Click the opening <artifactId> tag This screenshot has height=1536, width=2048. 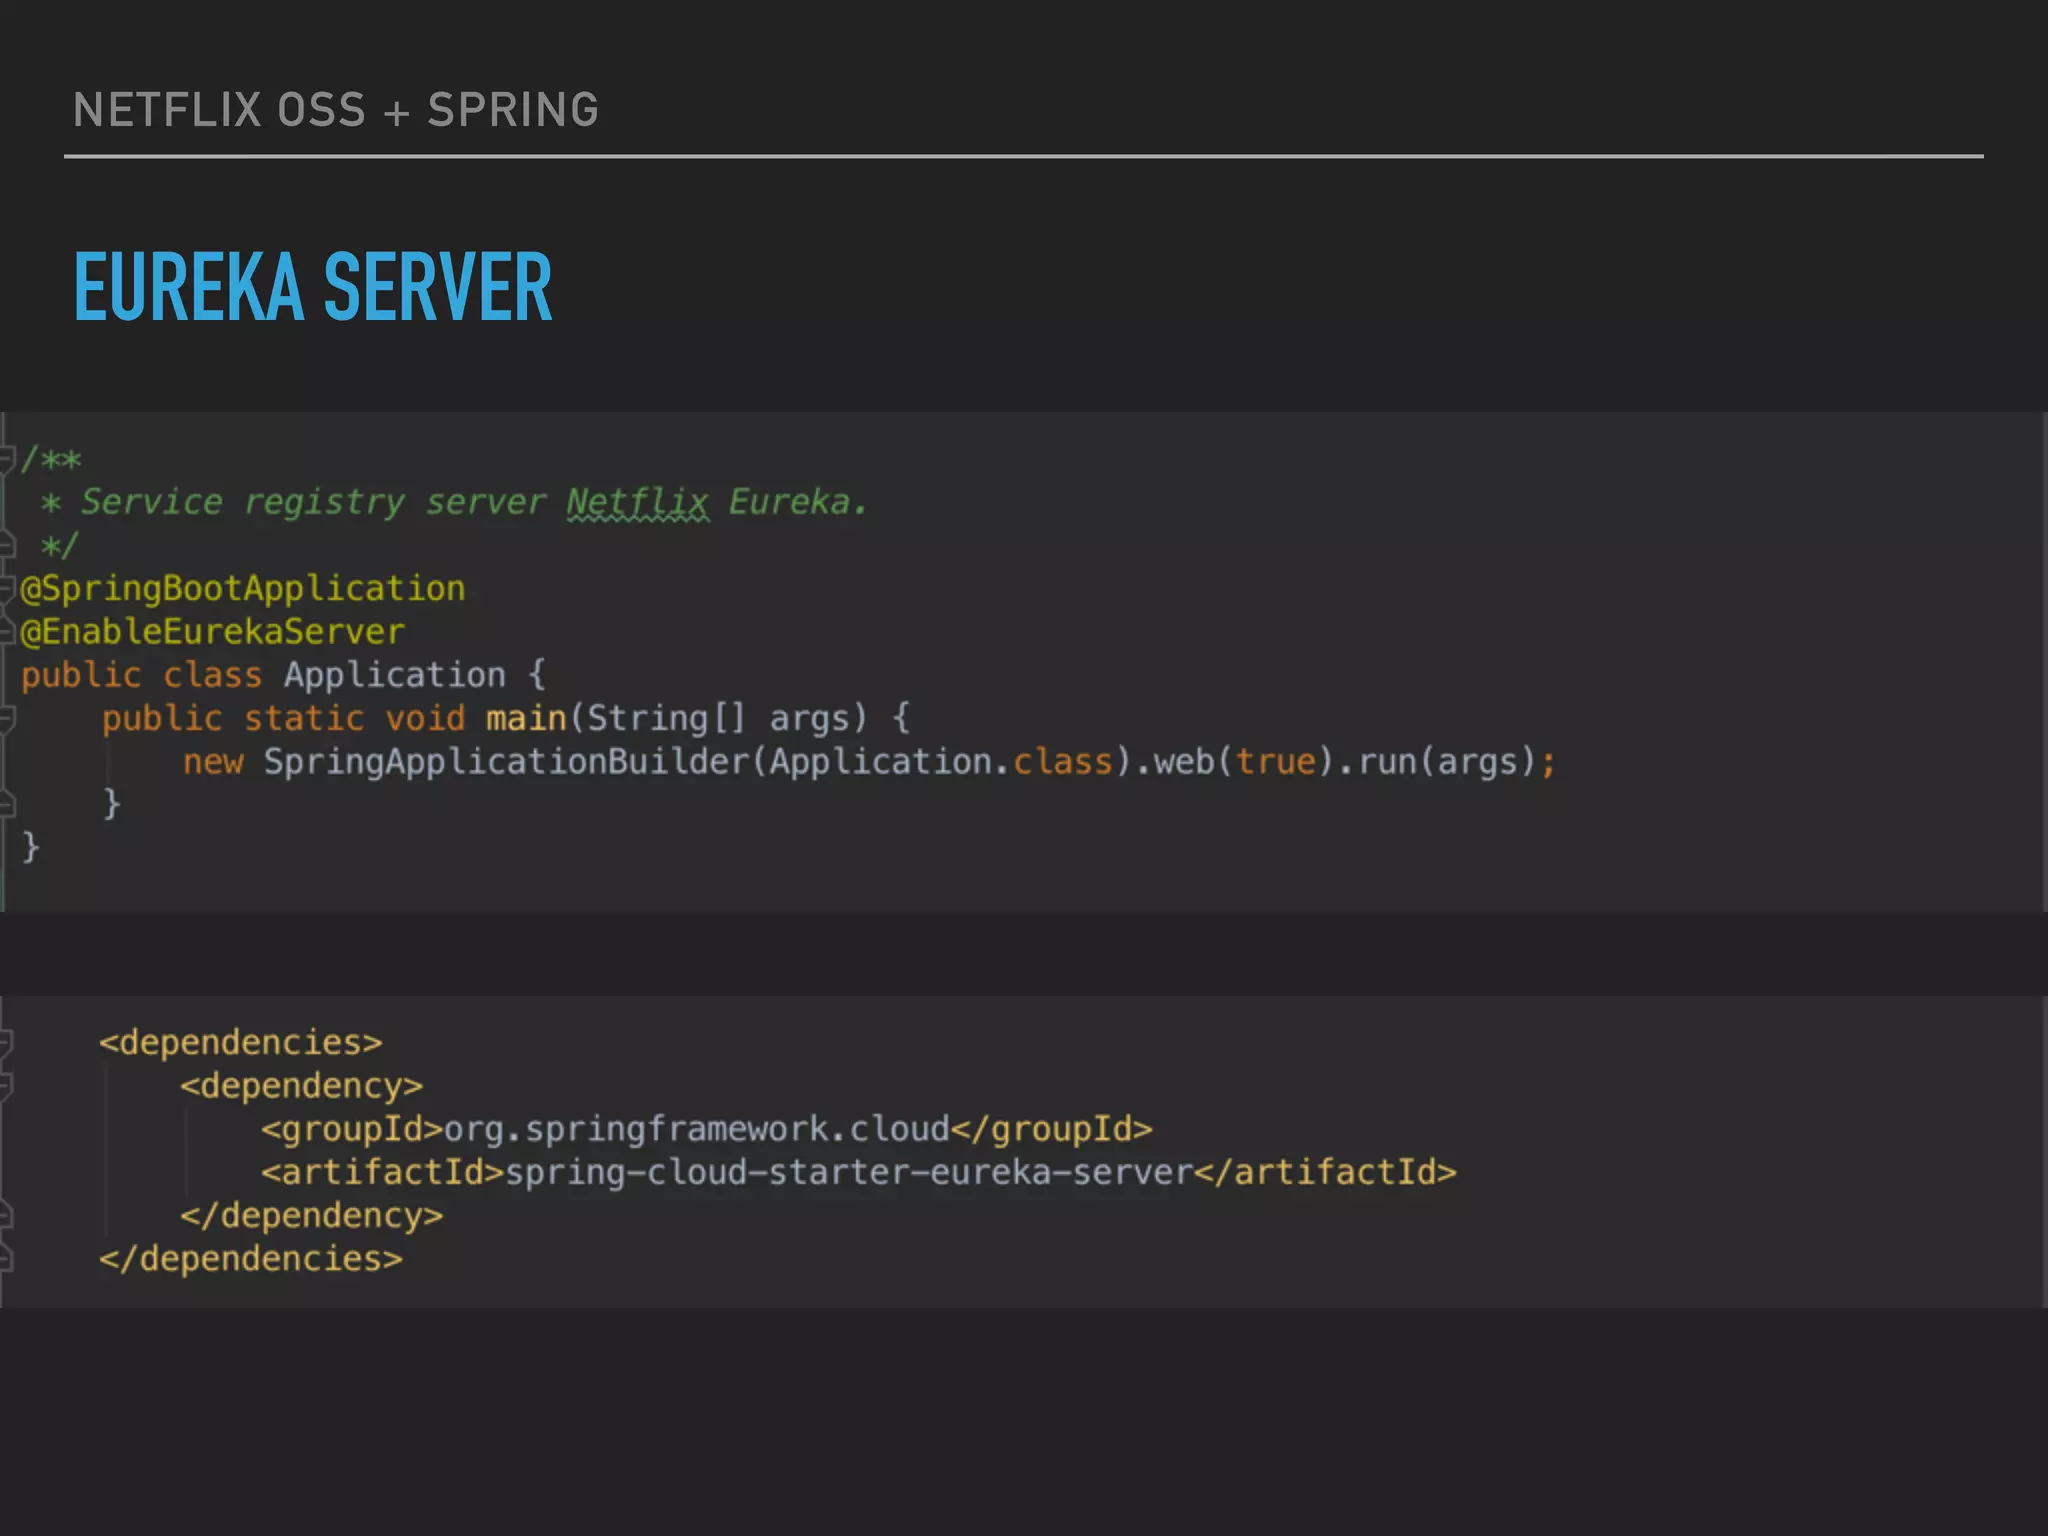click(x=383, y=1172)
